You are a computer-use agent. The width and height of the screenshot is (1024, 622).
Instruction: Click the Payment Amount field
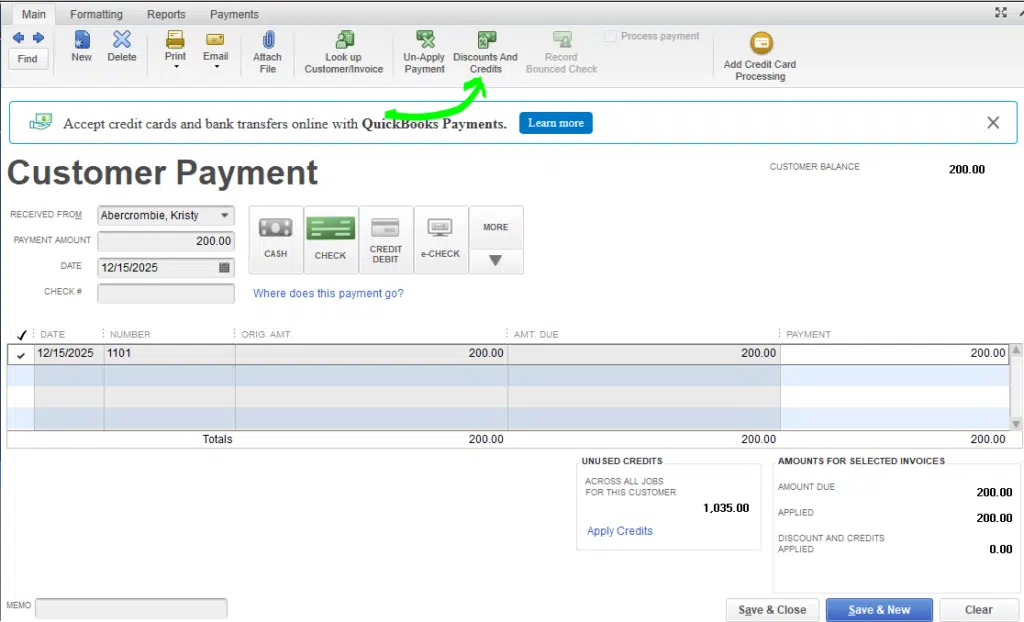(x=166, y=241)
